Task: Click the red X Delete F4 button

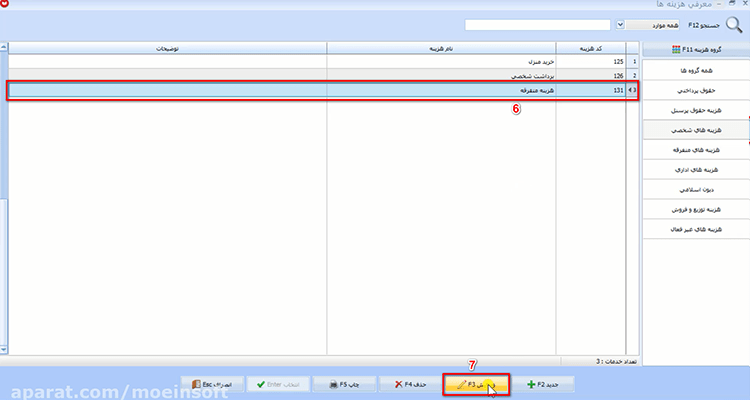Action: point(410,384)
